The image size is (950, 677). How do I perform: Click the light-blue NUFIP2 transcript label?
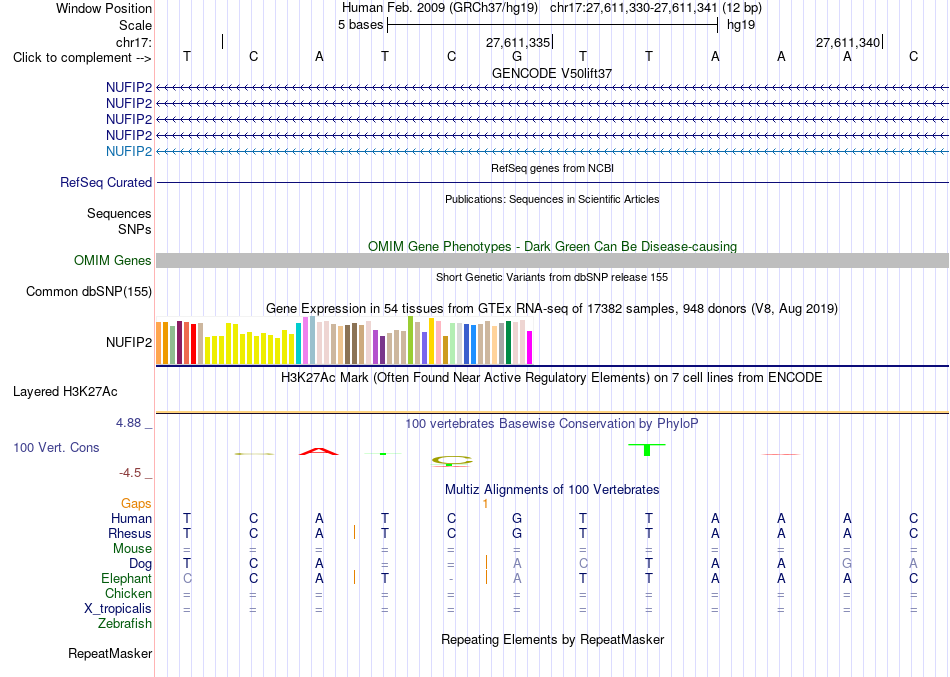pyautogui.click(x=128, y=152)
